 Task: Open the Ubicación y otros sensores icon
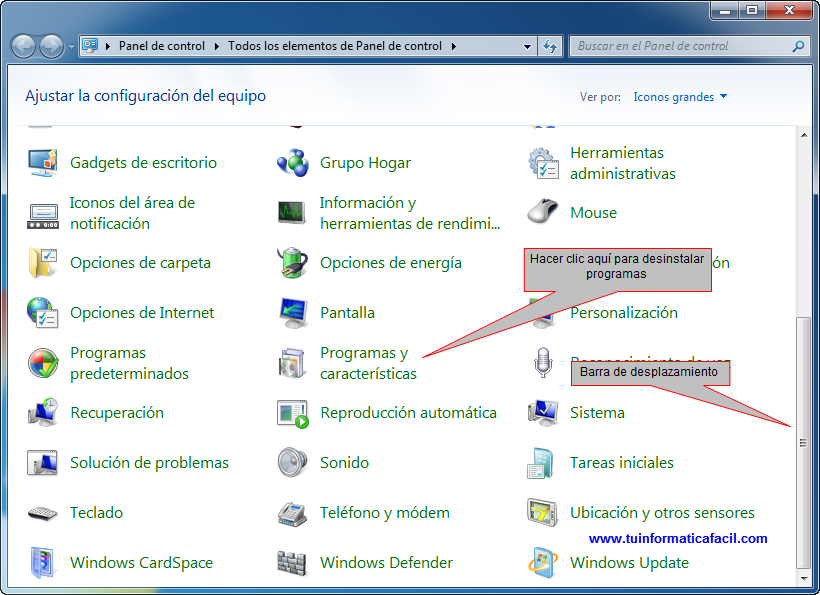[x=543, y=512]
